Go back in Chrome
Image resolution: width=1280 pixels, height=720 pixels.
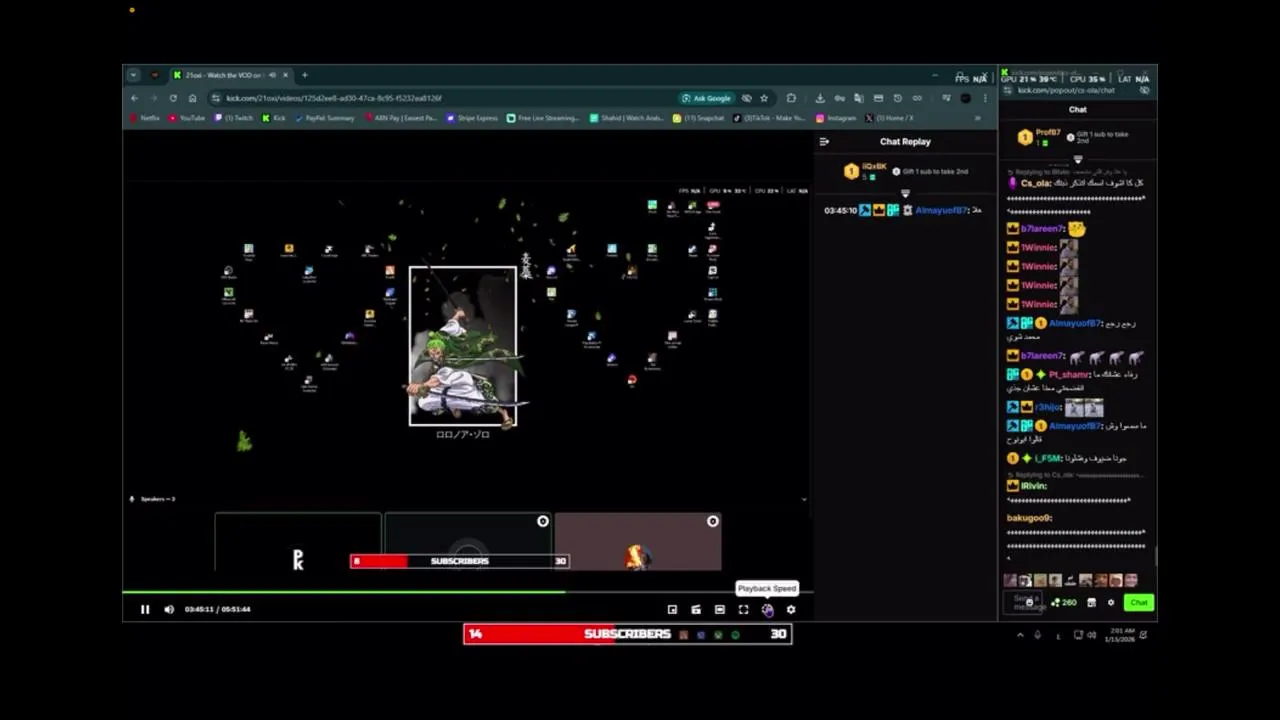[x=134, y=98]
